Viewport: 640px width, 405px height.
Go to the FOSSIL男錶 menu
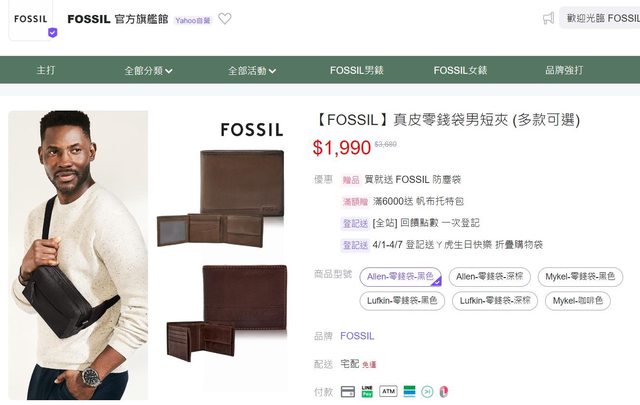[x=357, y=71]
